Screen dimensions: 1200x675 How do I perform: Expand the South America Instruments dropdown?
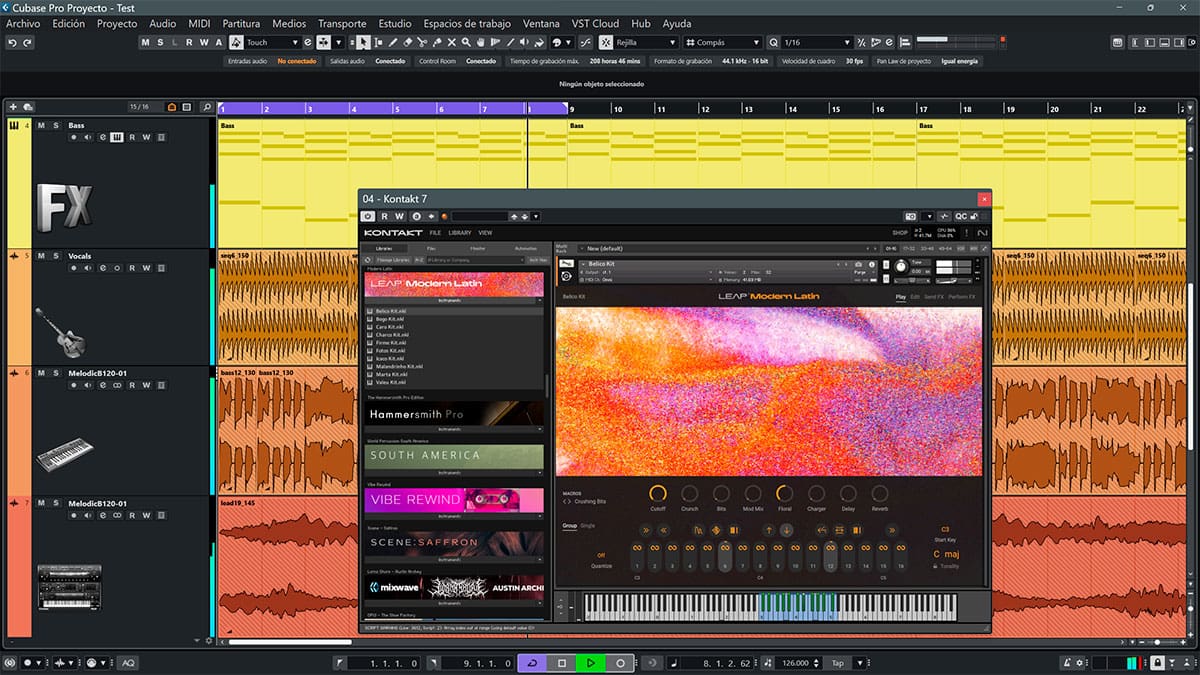[455, 474]
